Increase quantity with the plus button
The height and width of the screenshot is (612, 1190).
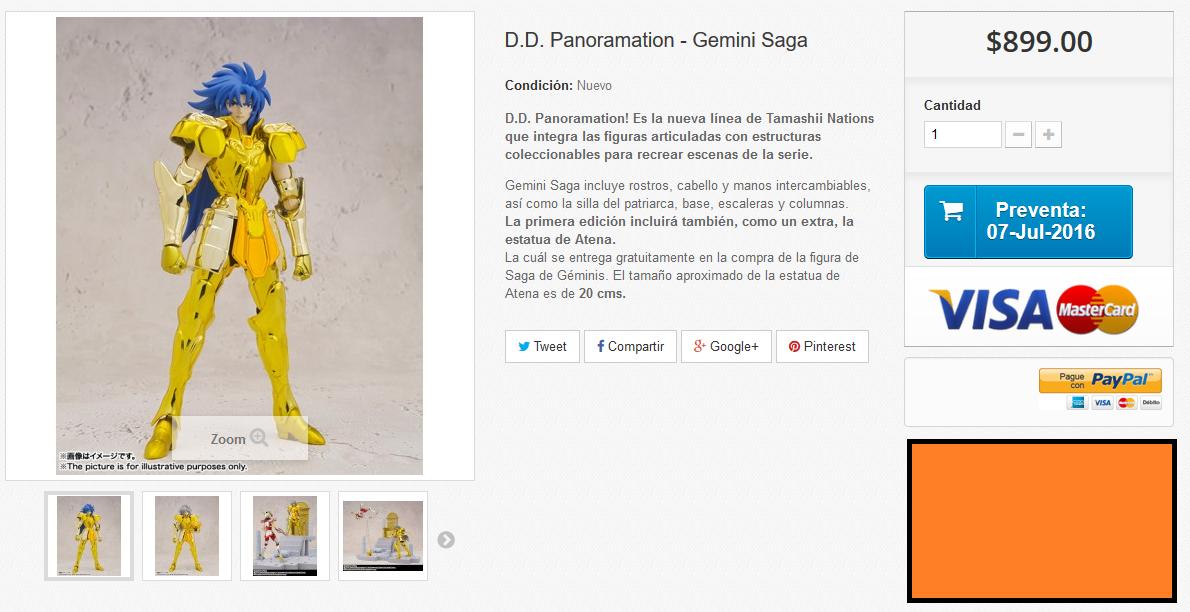tap(1048, 134)
